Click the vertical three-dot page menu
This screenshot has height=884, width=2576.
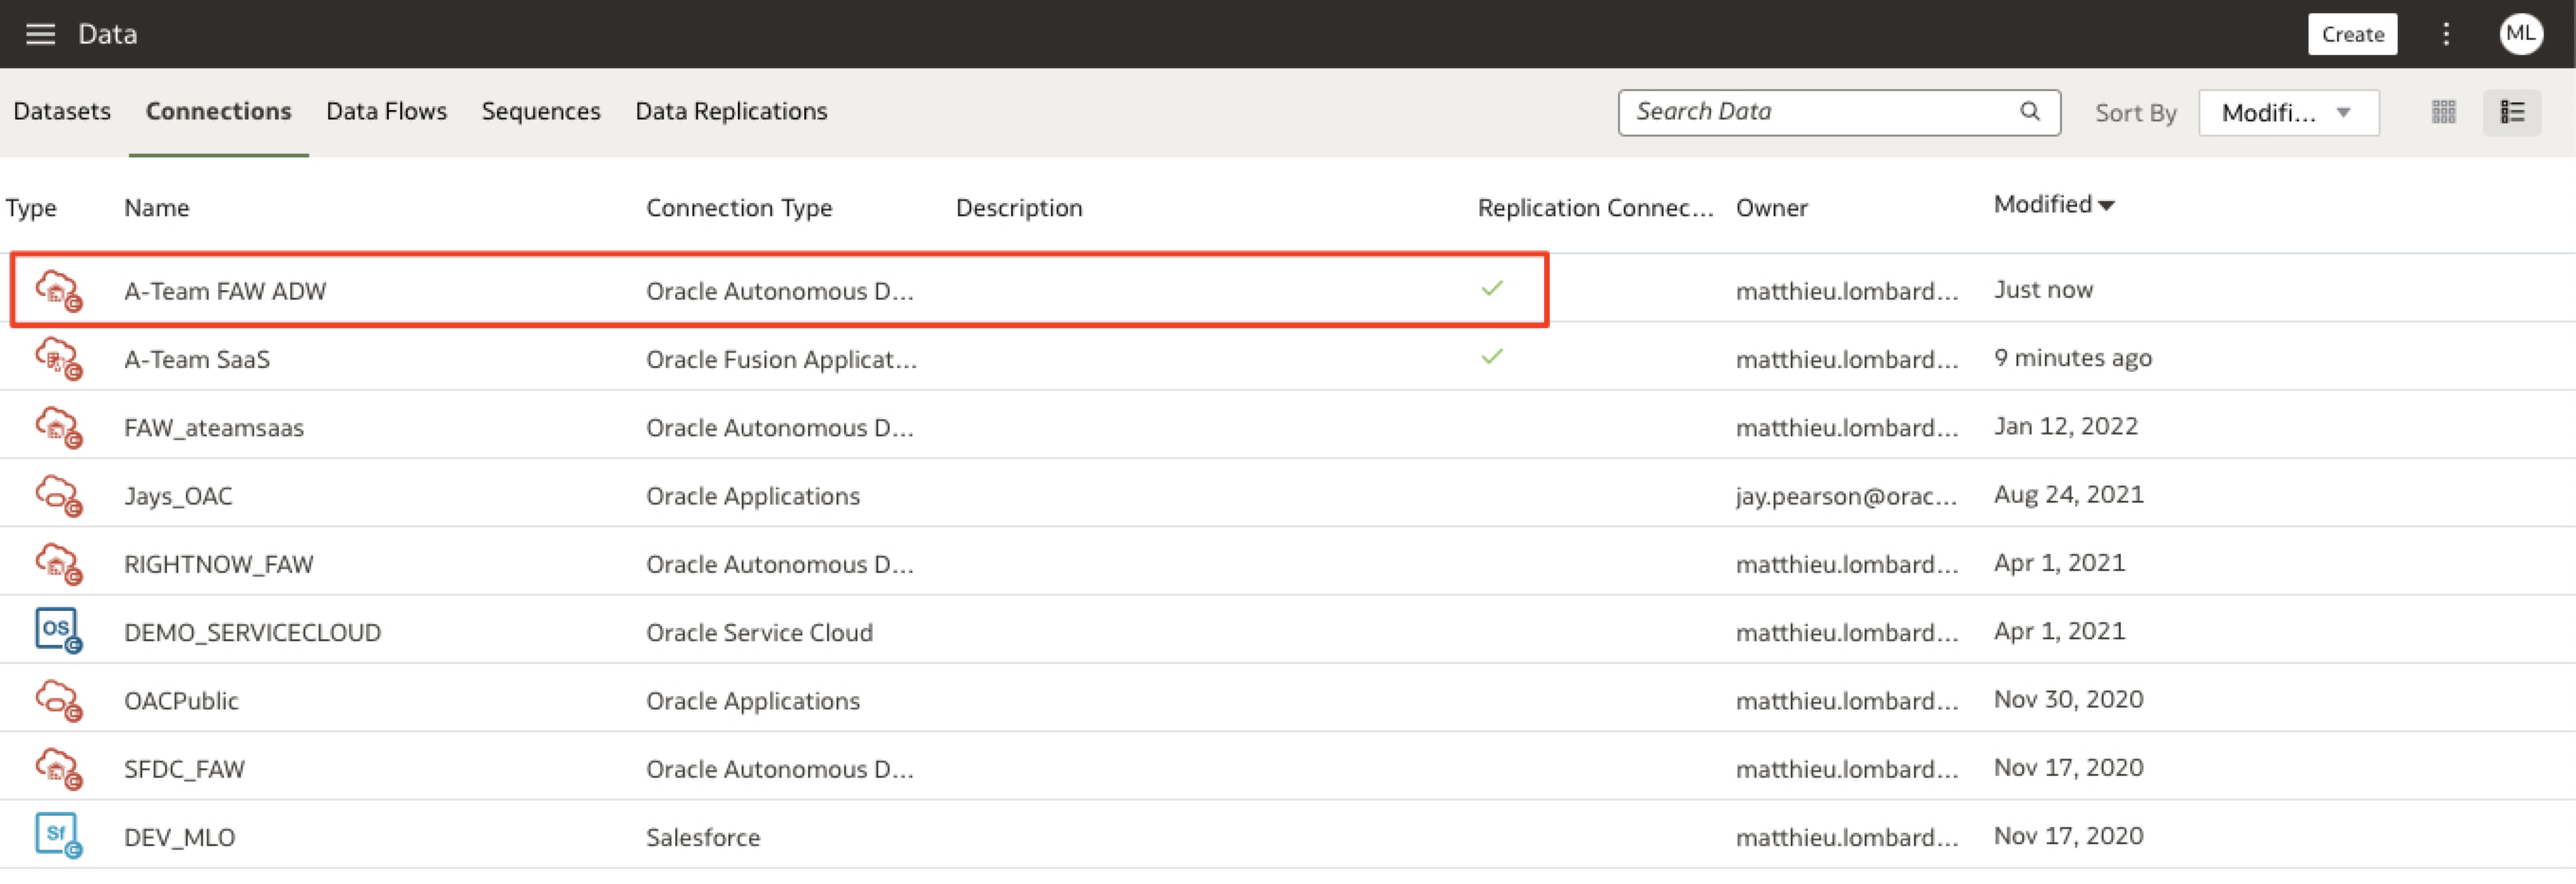pos(2446,34)
